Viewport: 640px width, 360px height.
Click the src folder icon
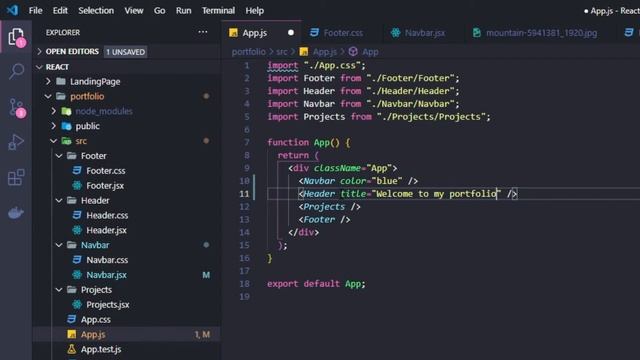[66, 141]
